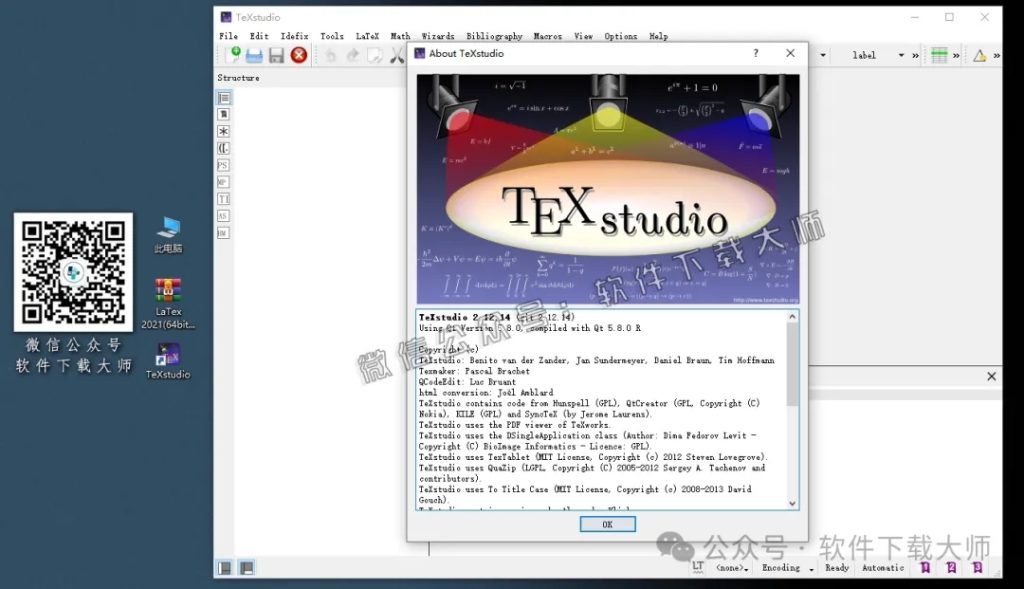Click the Open file folder icon

[x=254, y=56]
